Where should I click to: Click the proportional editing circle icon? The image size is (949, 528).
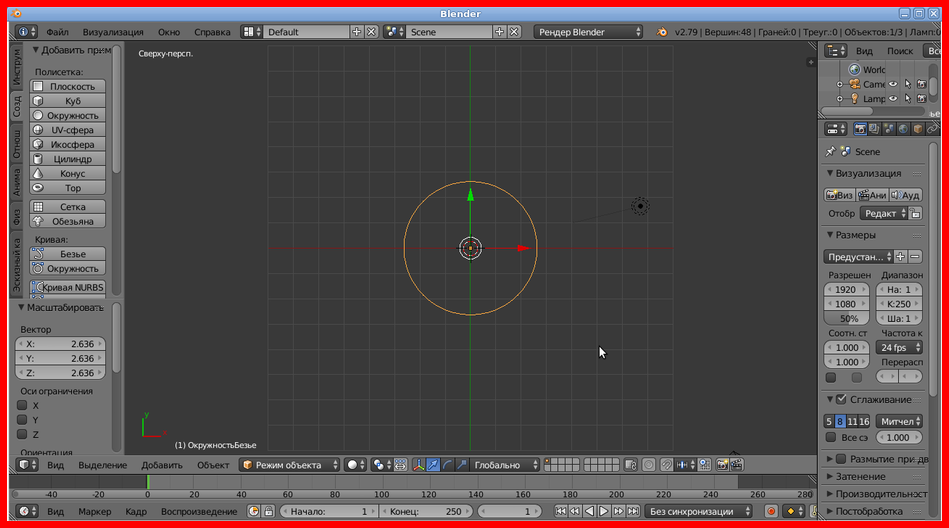pos(648,465)
